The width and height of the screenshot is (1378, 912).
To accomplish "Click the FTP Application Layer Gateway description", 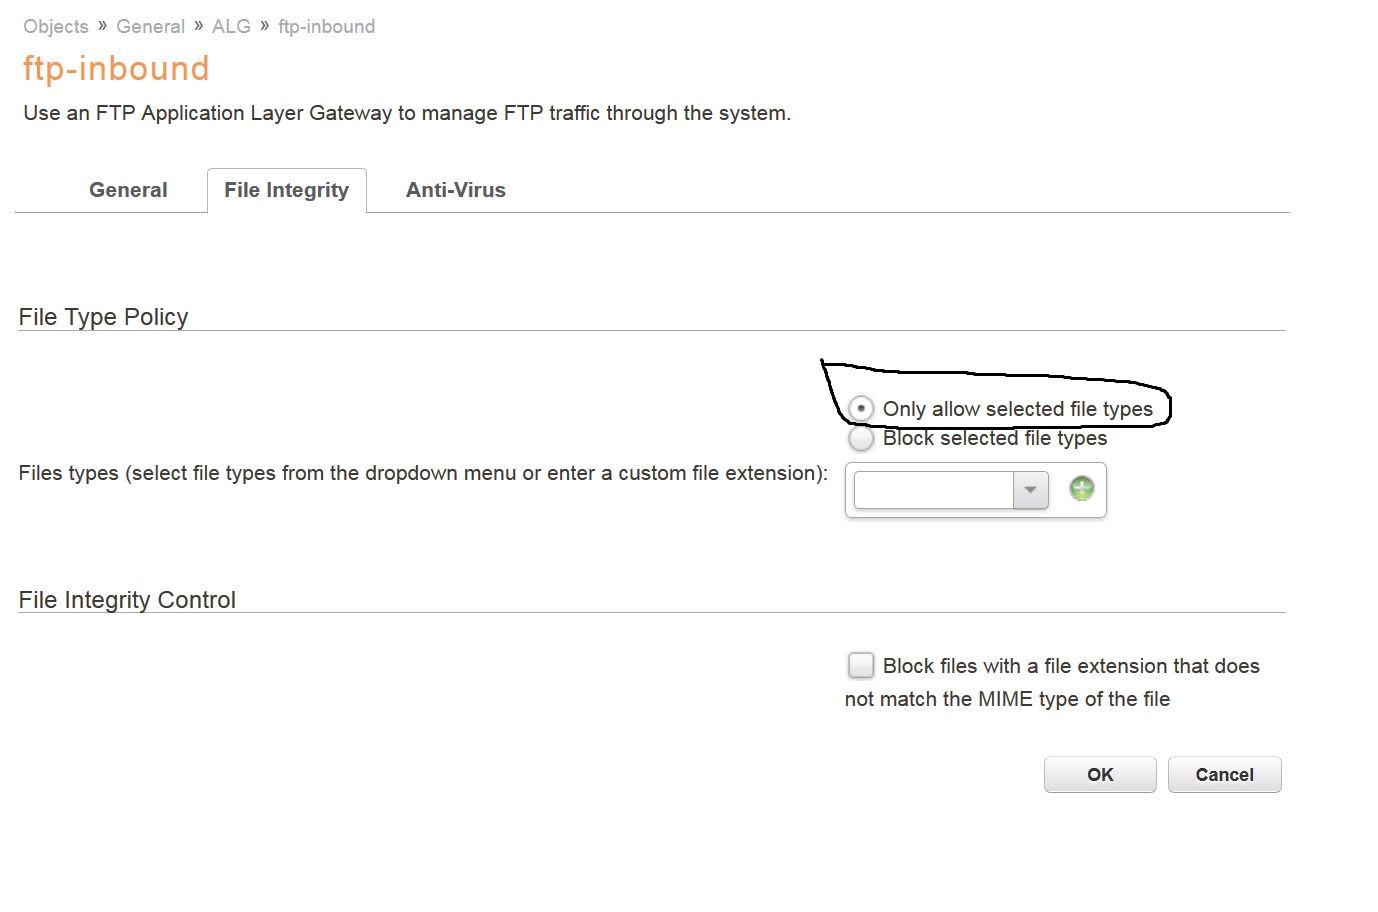I will click(x=407, y=113).
